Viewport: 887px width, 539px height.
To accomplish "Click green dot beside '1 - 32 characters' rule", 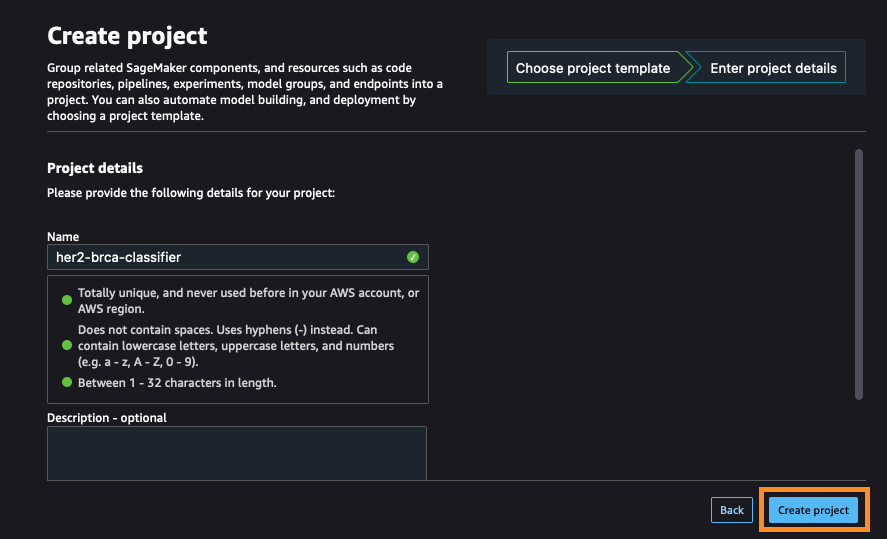I will 67,383.
